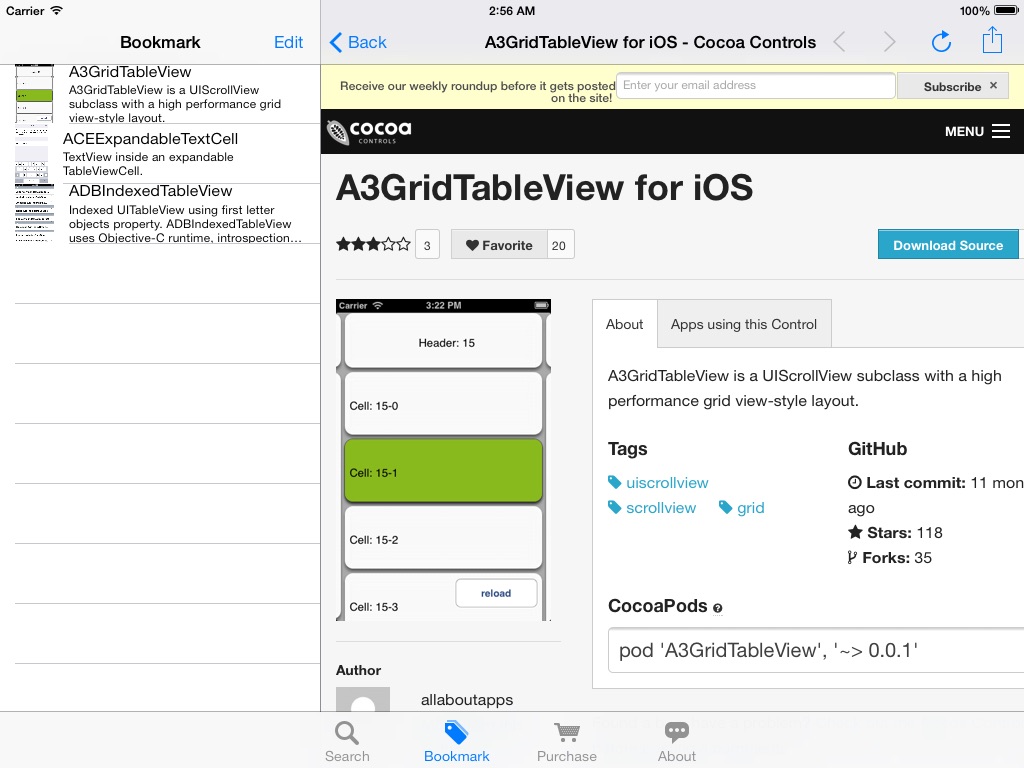The height and width of the screenshot is (768, 1024).
Task: Dismiss the subscribe banner with X
Action: [x=993, y=86]
